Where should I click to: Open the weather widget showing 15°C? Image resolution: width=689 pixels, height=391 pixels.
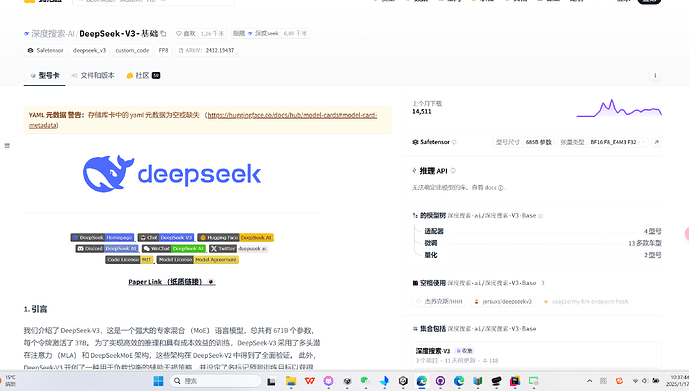coord(8,380)
